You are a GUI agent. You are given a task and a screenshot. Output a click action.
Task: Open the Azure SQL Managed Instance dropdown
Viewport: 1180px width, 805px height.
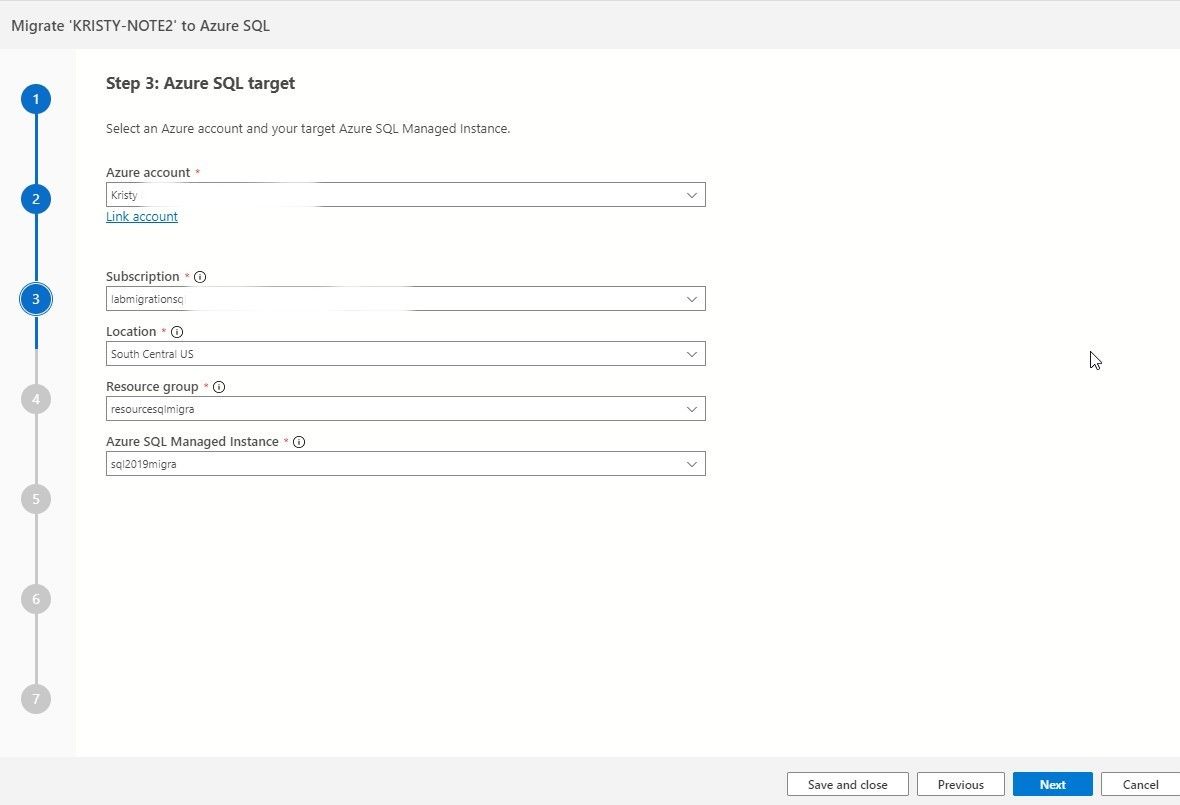point(406,463)
